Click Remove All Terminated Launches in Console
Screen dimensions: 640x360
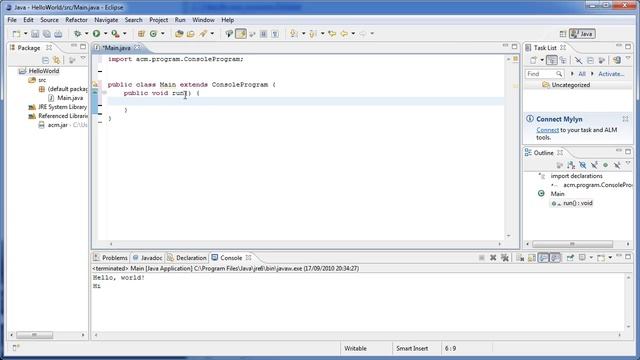pos(505,258)
